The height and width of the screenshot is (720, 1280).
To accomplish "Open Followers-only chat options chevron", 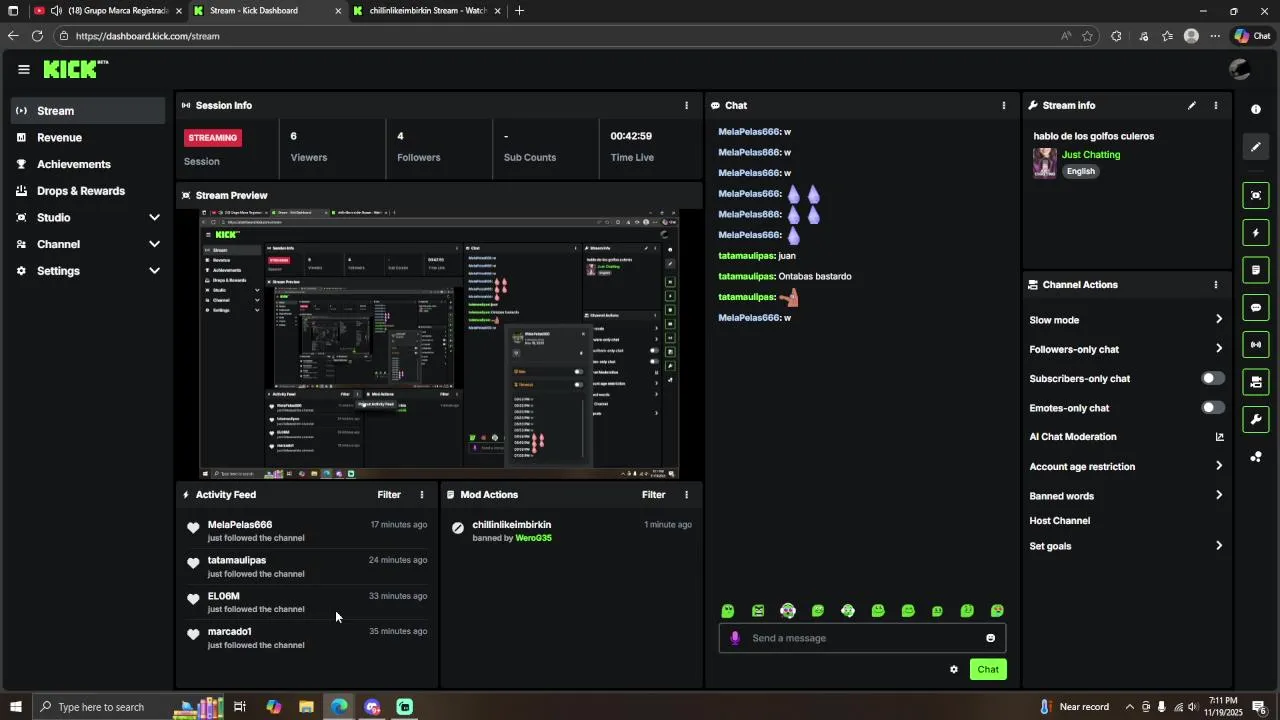I will click(x=1219, y=349).
